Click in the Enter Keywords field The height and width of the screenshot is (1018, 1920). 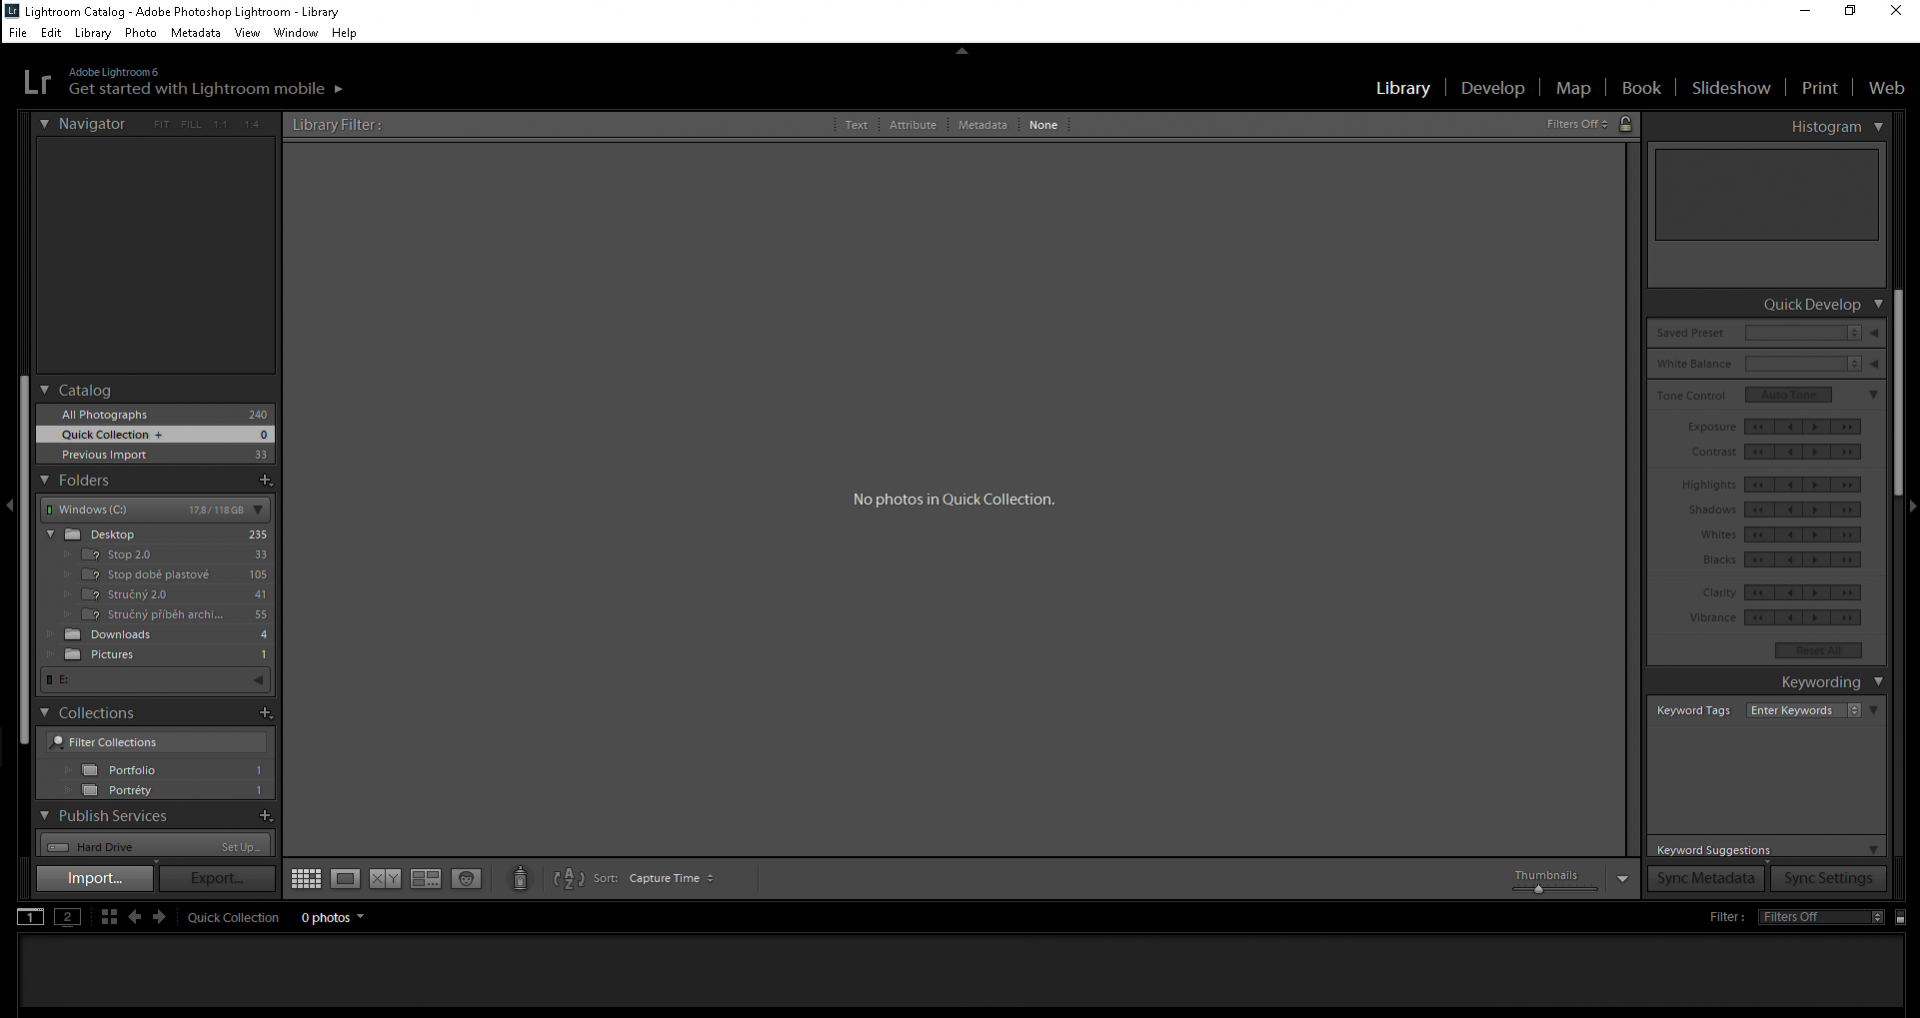pyautogui.click(x=1797, y=711)
